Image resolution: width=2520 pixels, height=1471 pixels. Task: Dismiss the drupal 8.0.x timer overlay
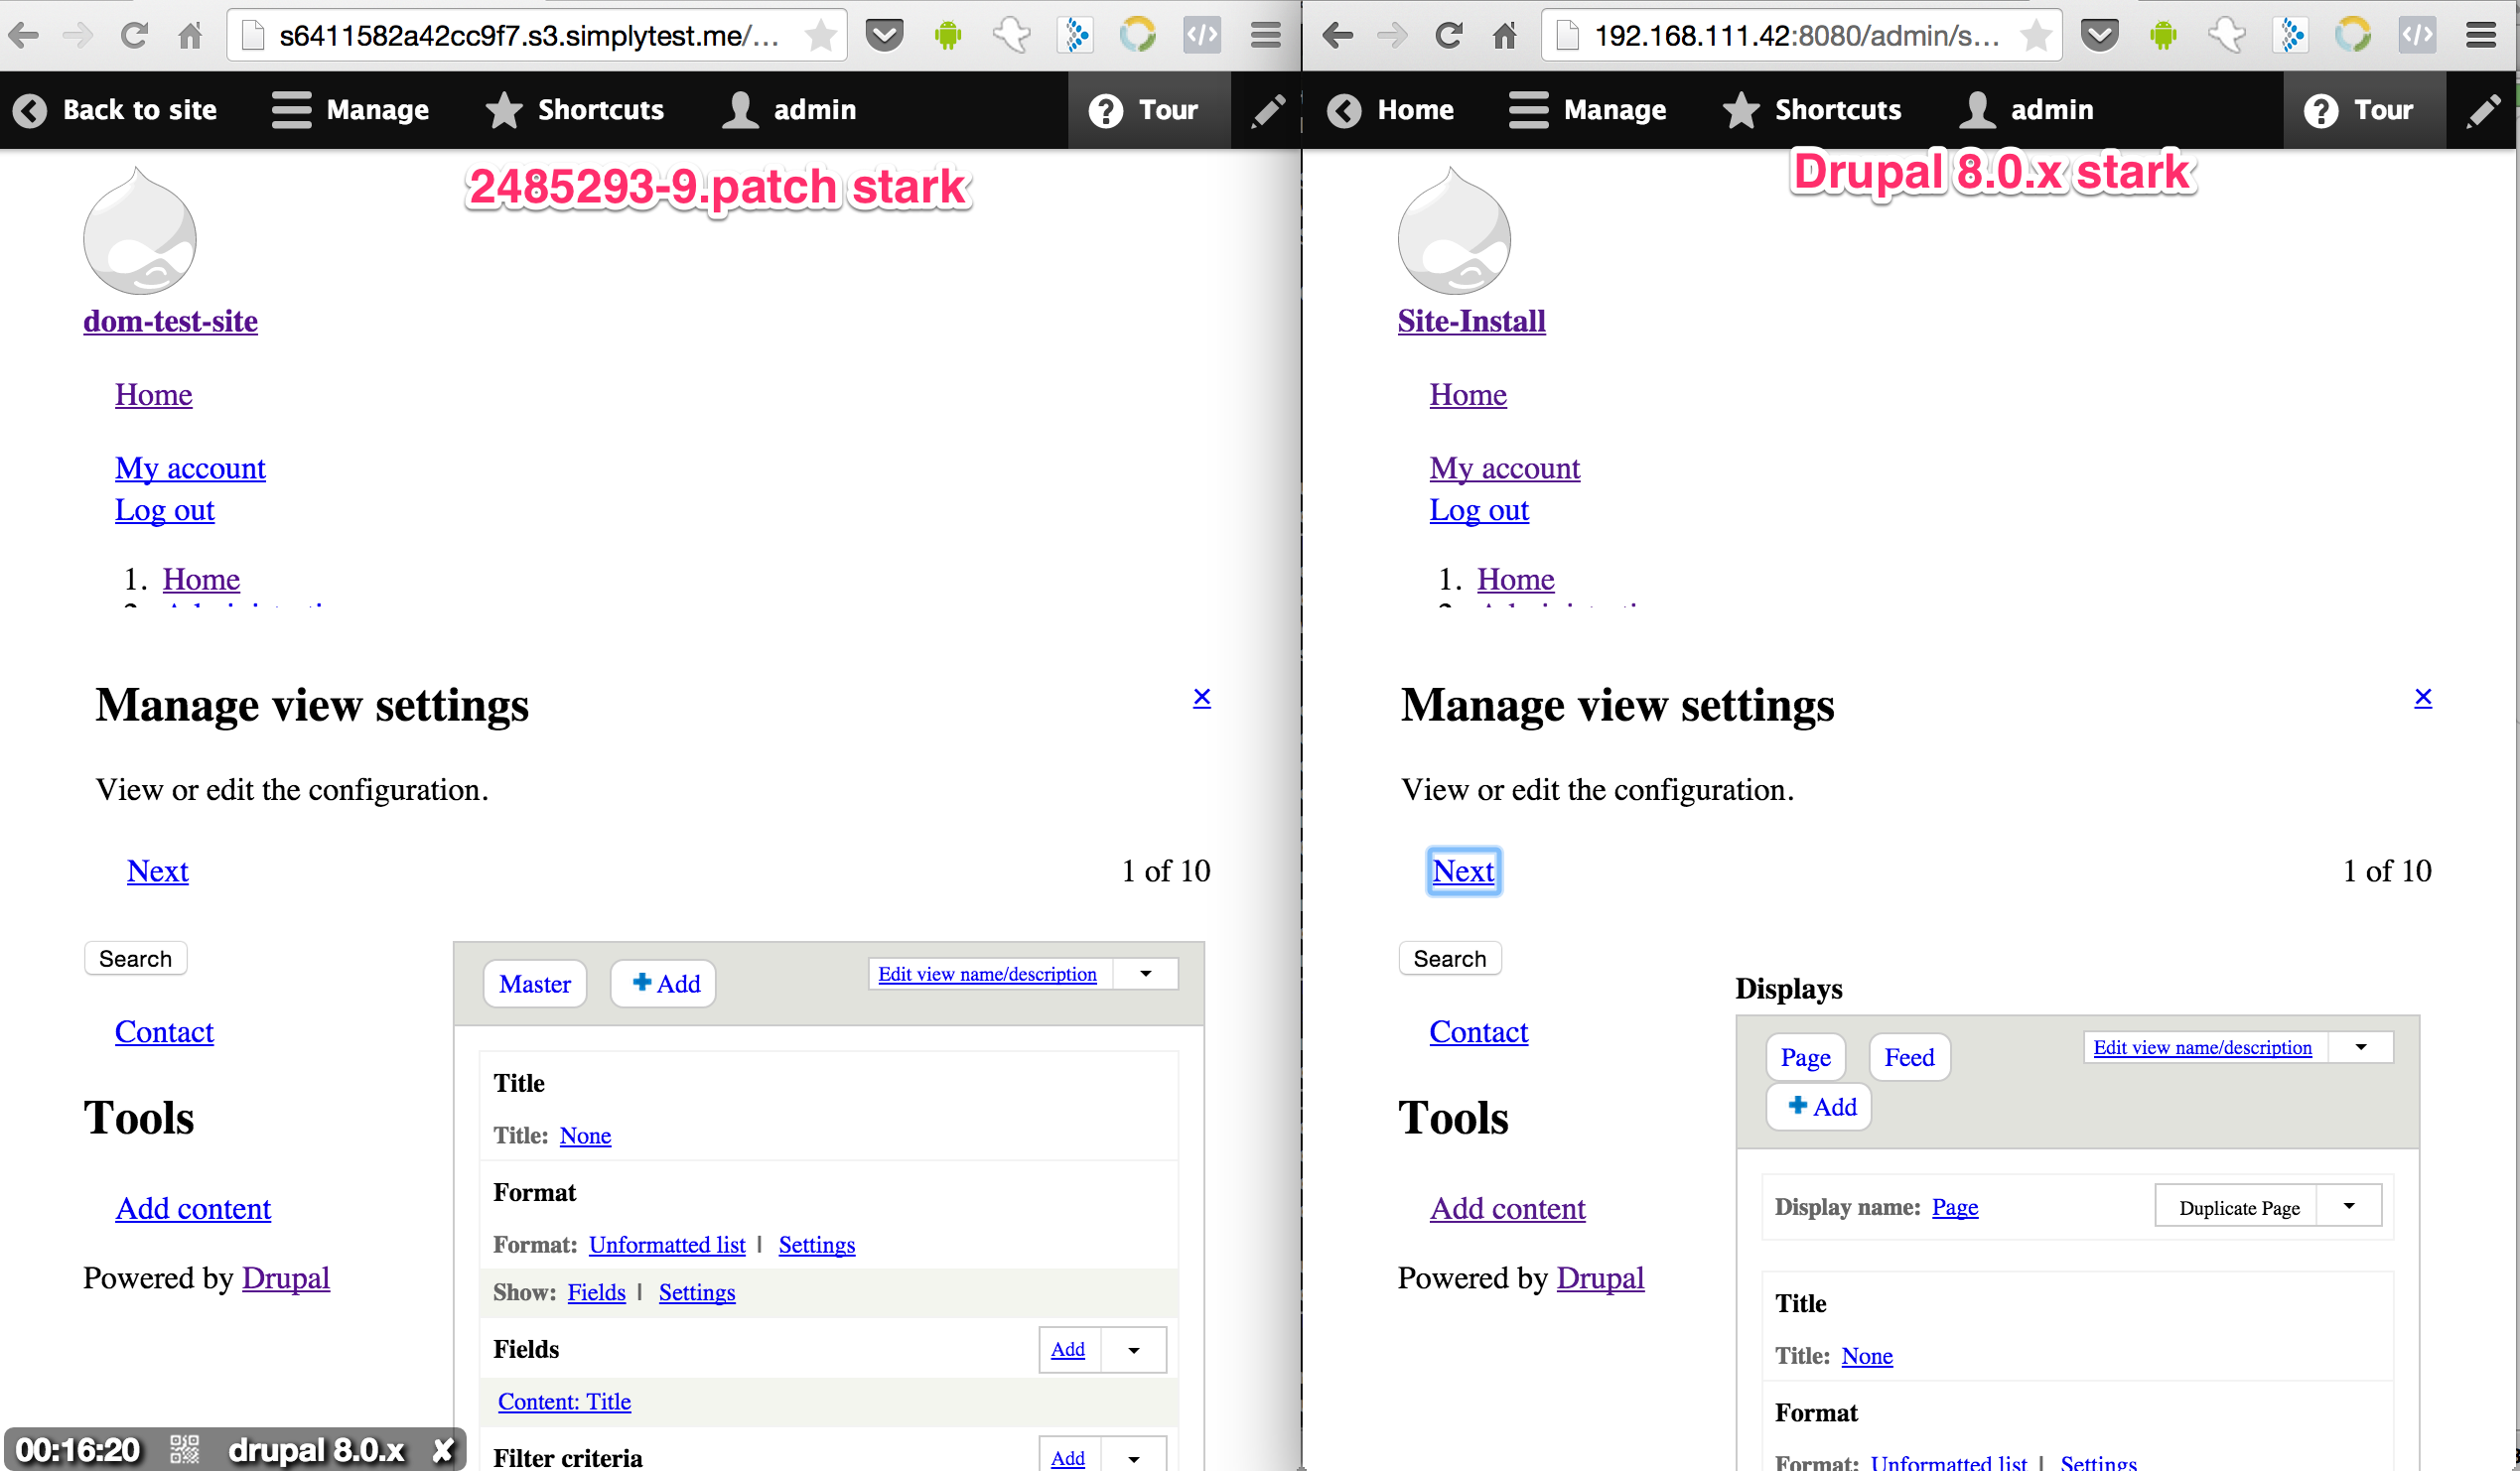(443, 1450)
